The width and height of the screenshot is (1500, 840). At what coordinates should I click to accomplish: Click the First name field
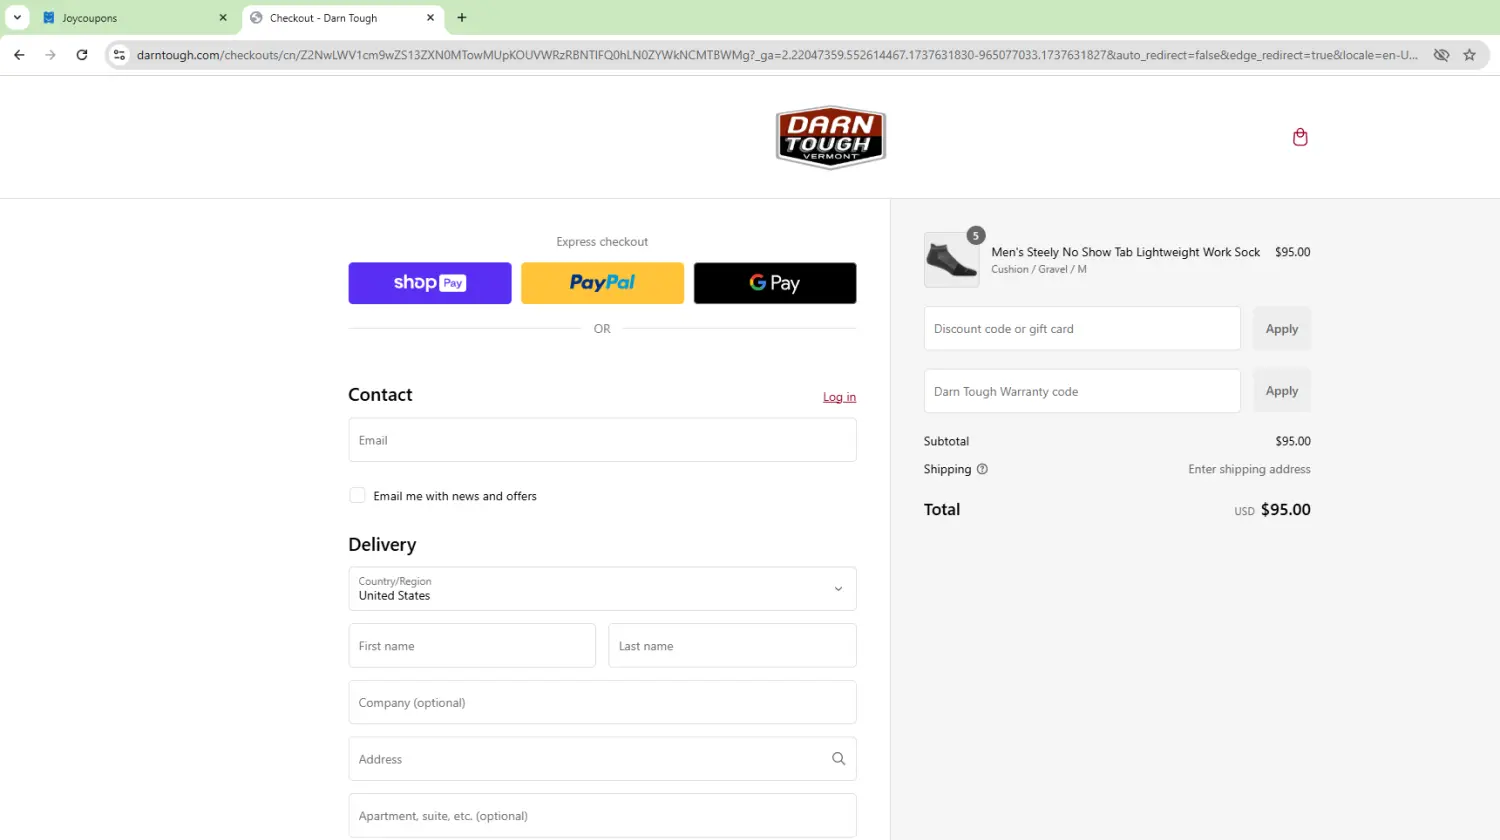point(472,646)
